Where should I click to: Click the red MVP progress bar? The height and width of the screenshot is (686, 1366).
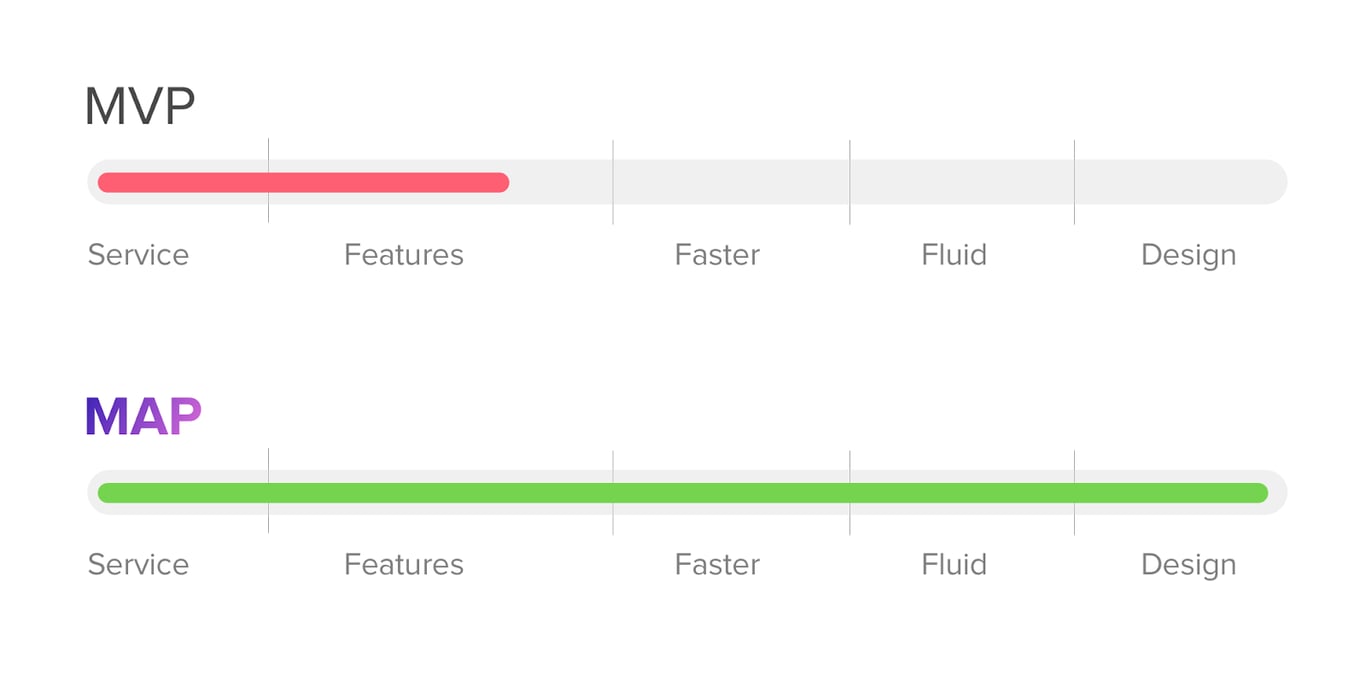point(303,182)
